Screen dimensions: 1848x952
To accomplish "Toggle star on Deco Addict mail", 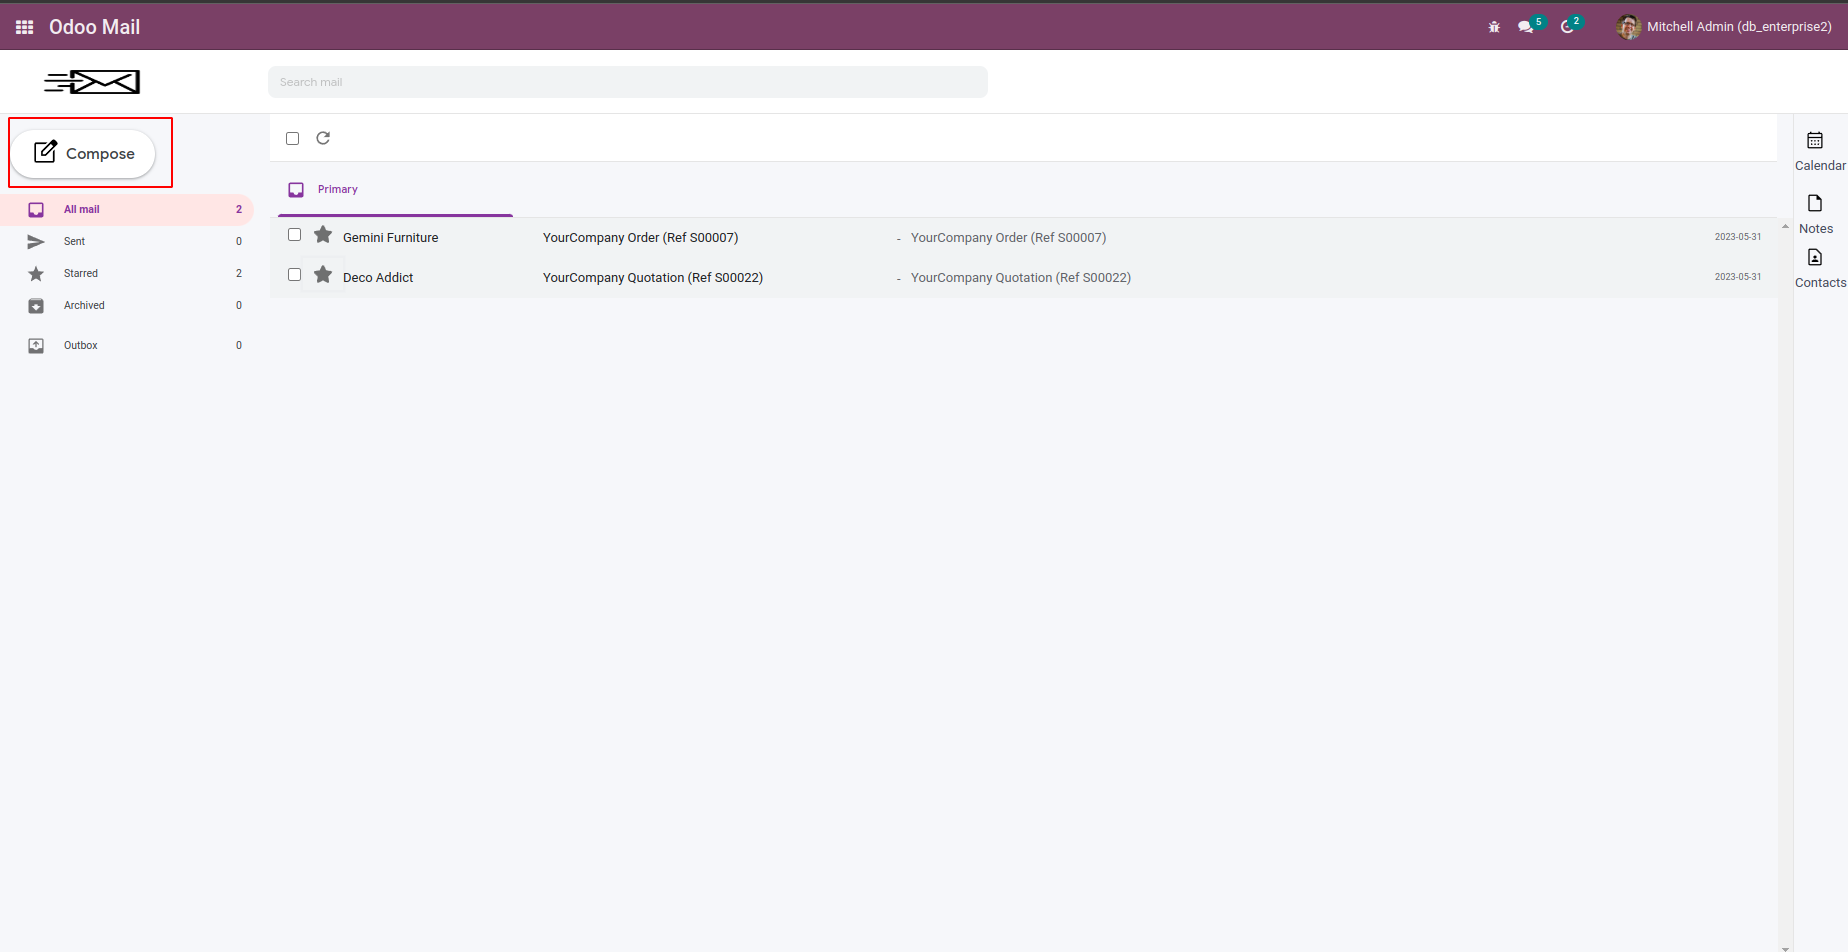I will [x=323, y=275].
